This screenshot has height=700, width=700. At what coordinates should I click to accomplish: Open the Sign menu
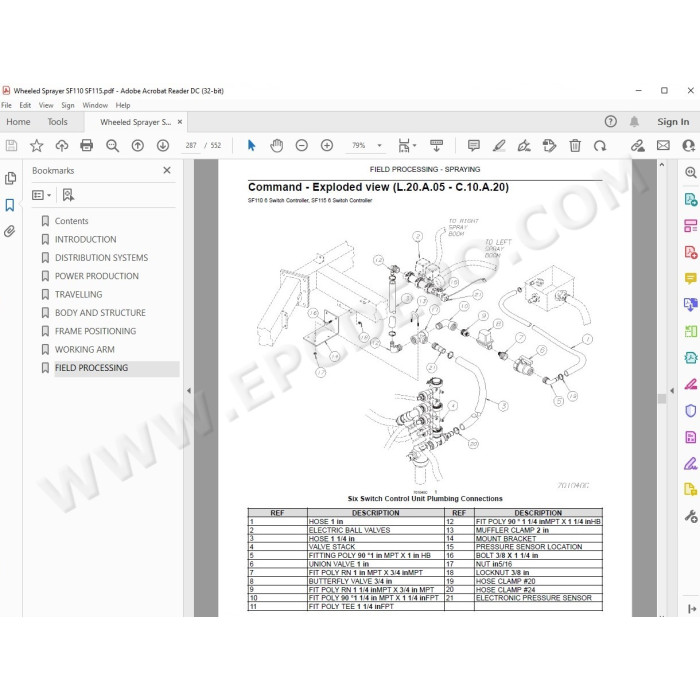pos(68,105)
